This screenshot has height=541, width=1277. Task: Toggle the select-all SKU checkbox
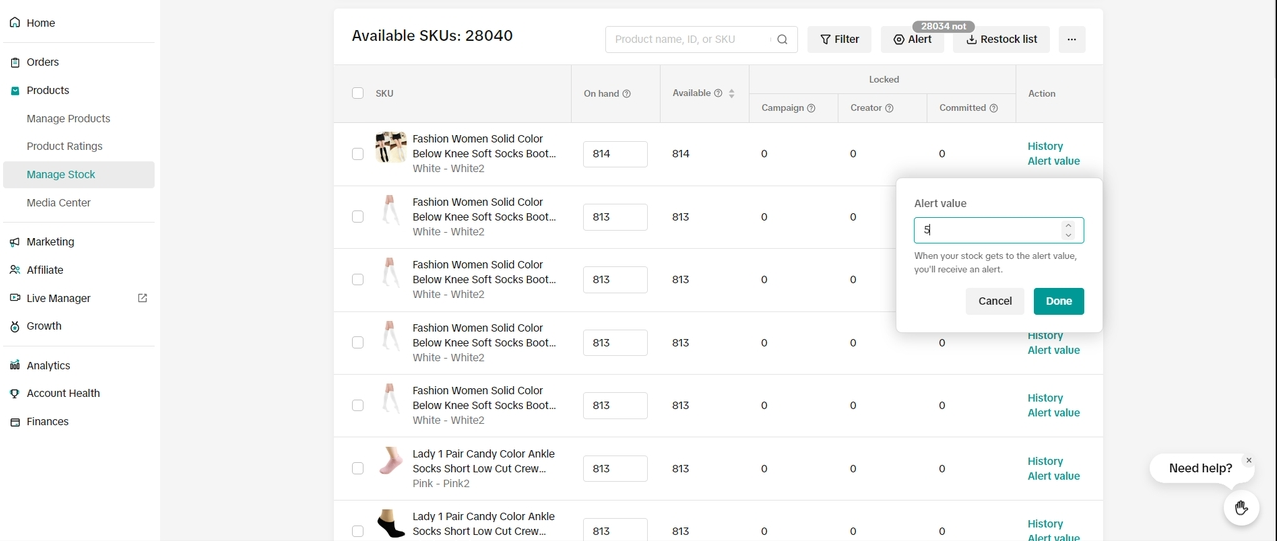[357, 93]
